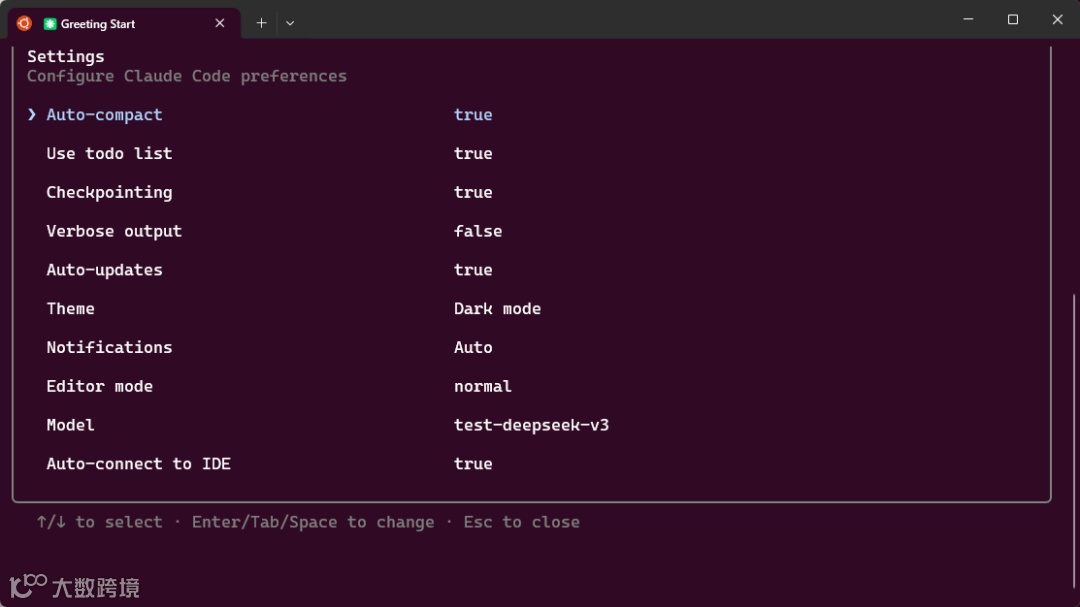This screenshot has height=607, width=1080.
Task: Select the Greeting Start tab
Action: pyautogui.click(x=124, y=23)
